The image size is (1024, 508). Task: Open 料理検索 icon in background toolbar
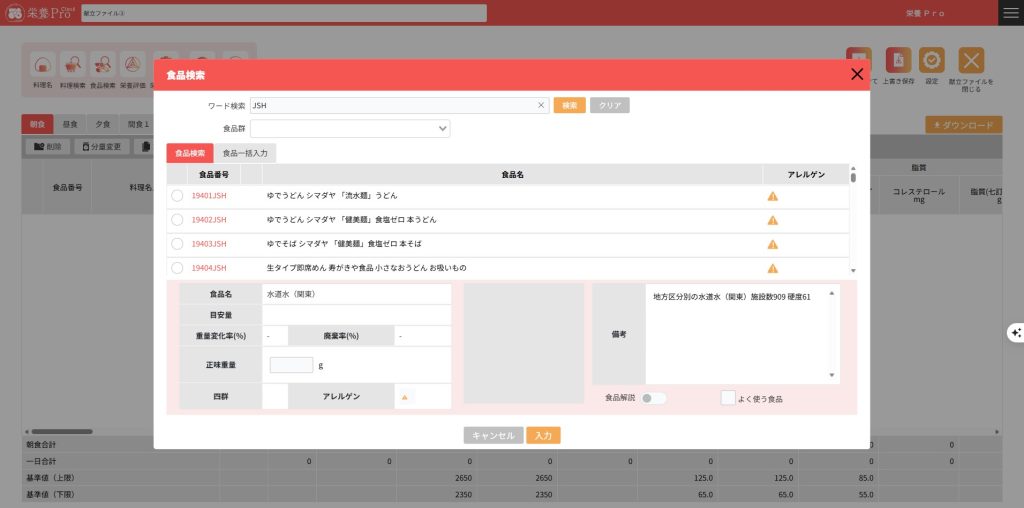click(x=72, y=64)
